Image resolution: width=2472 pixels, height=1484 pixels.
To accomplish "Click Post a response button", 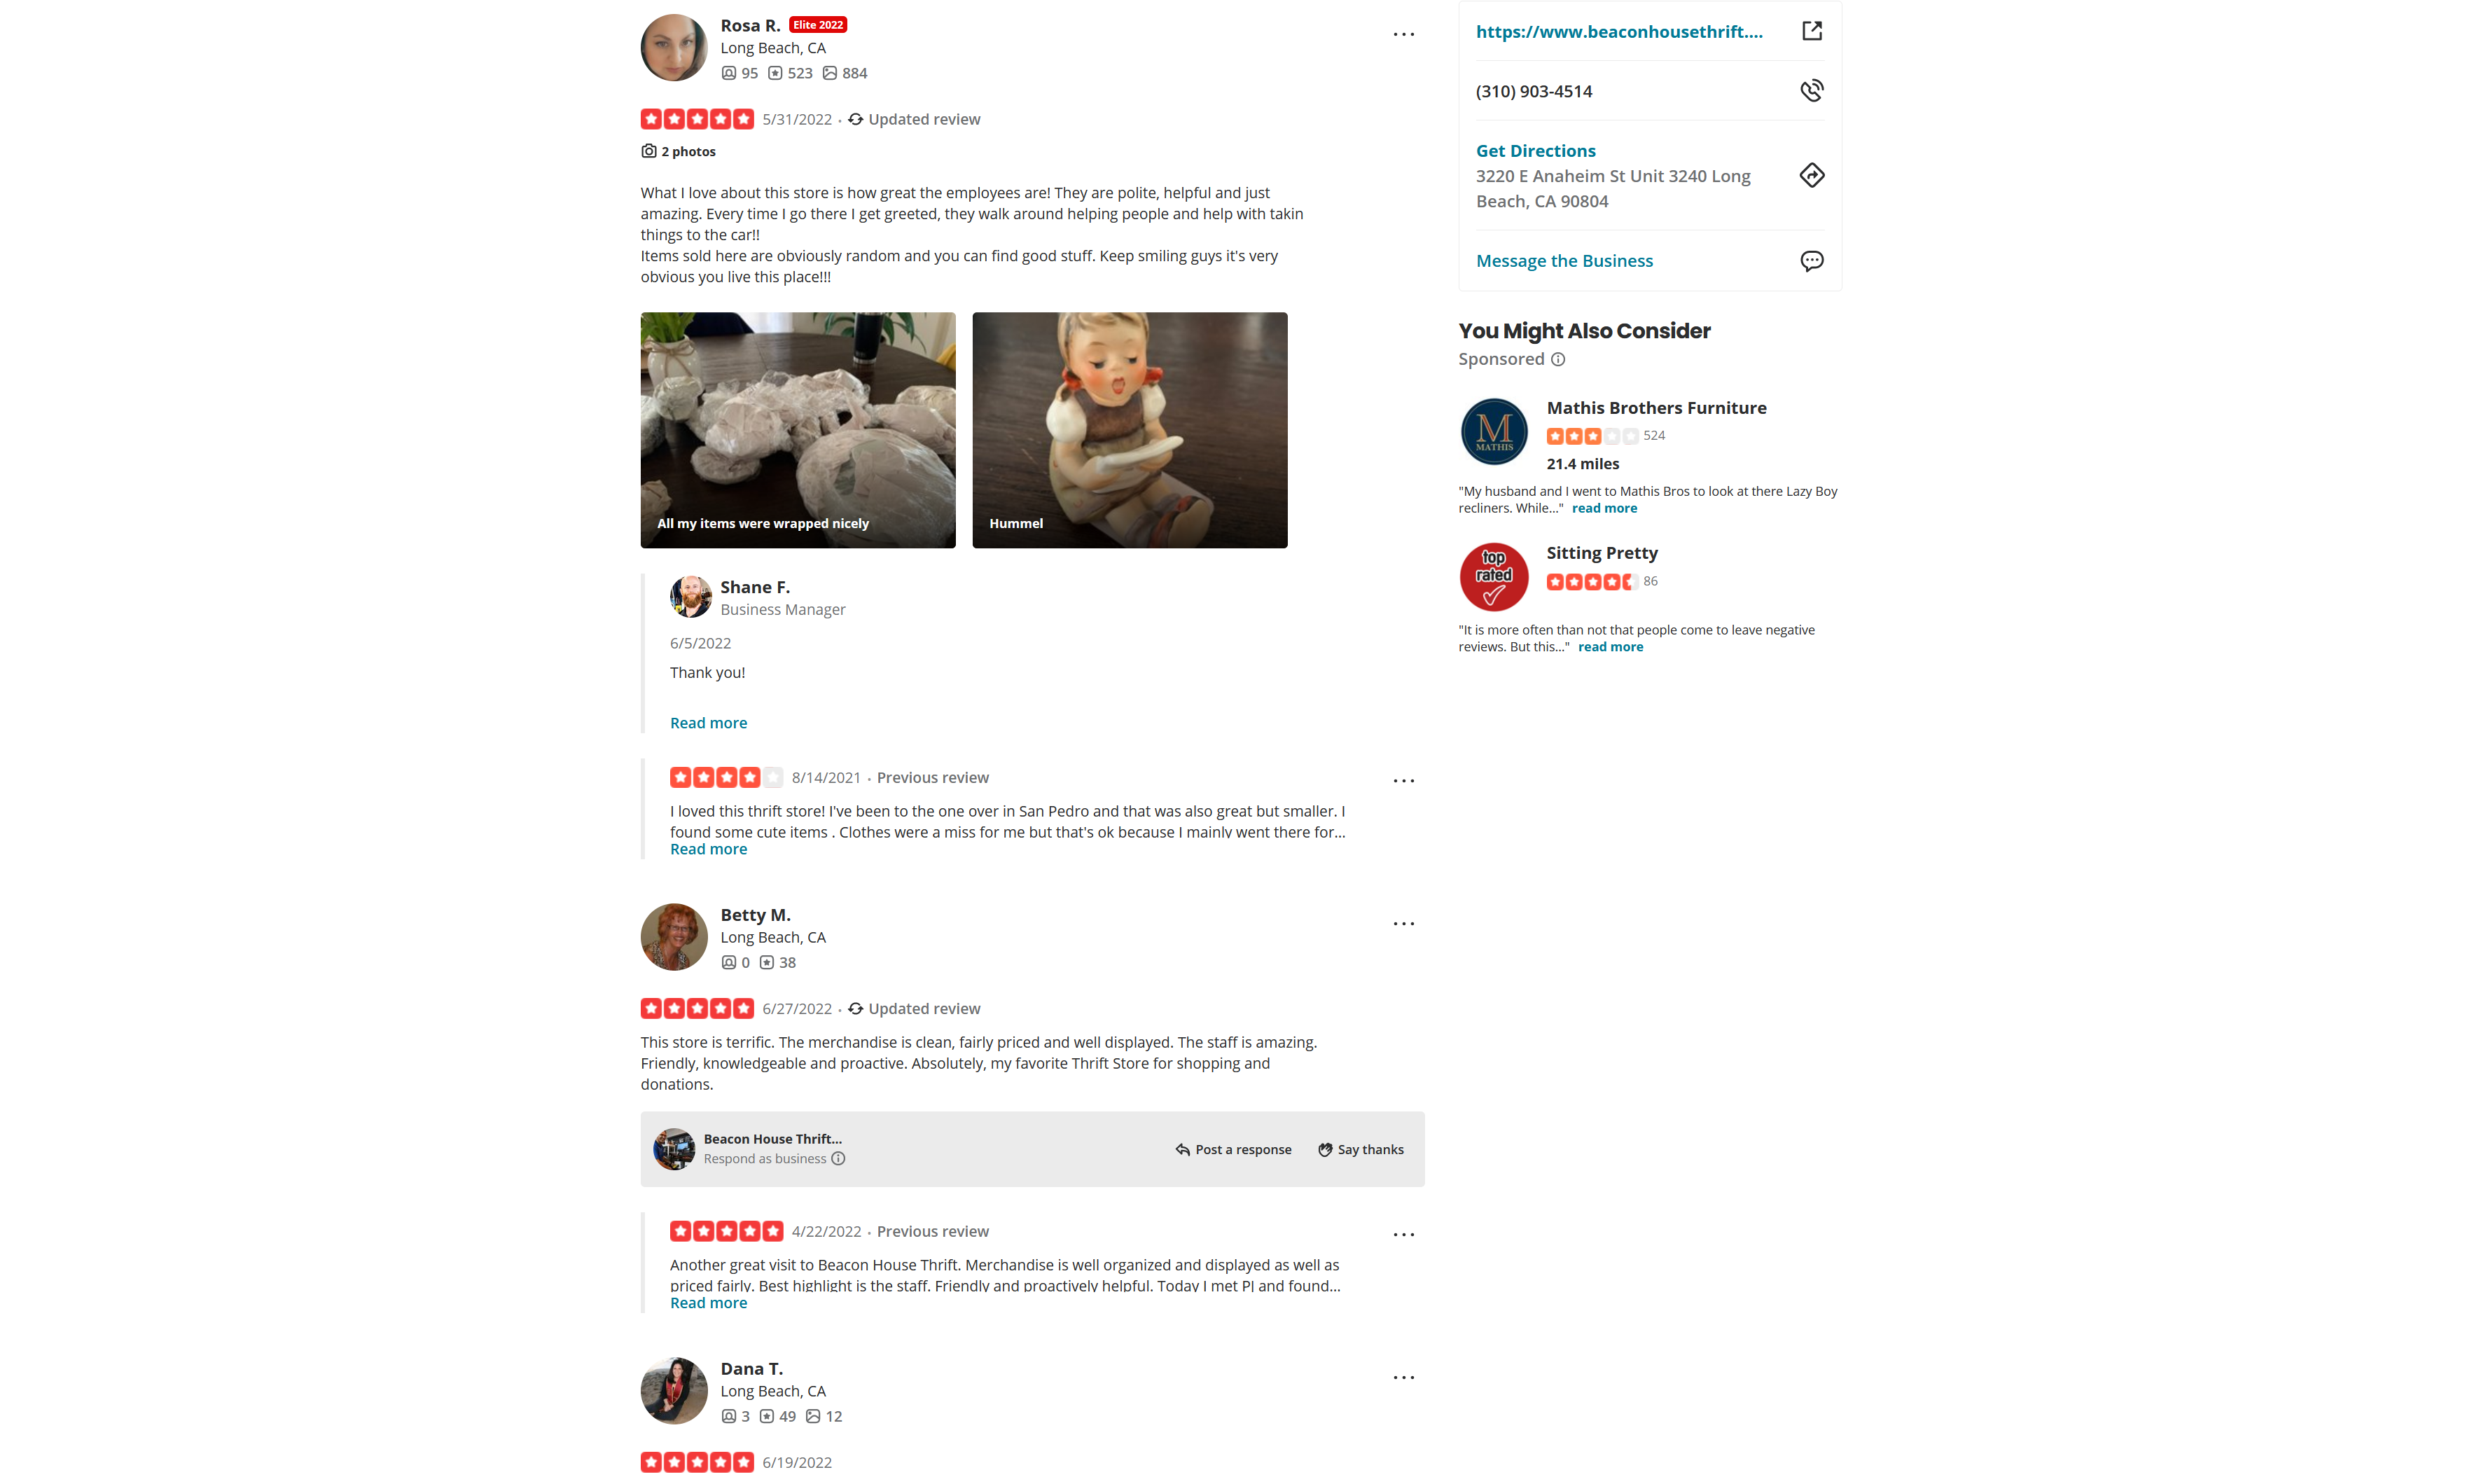I will tap(1233, 1149).
